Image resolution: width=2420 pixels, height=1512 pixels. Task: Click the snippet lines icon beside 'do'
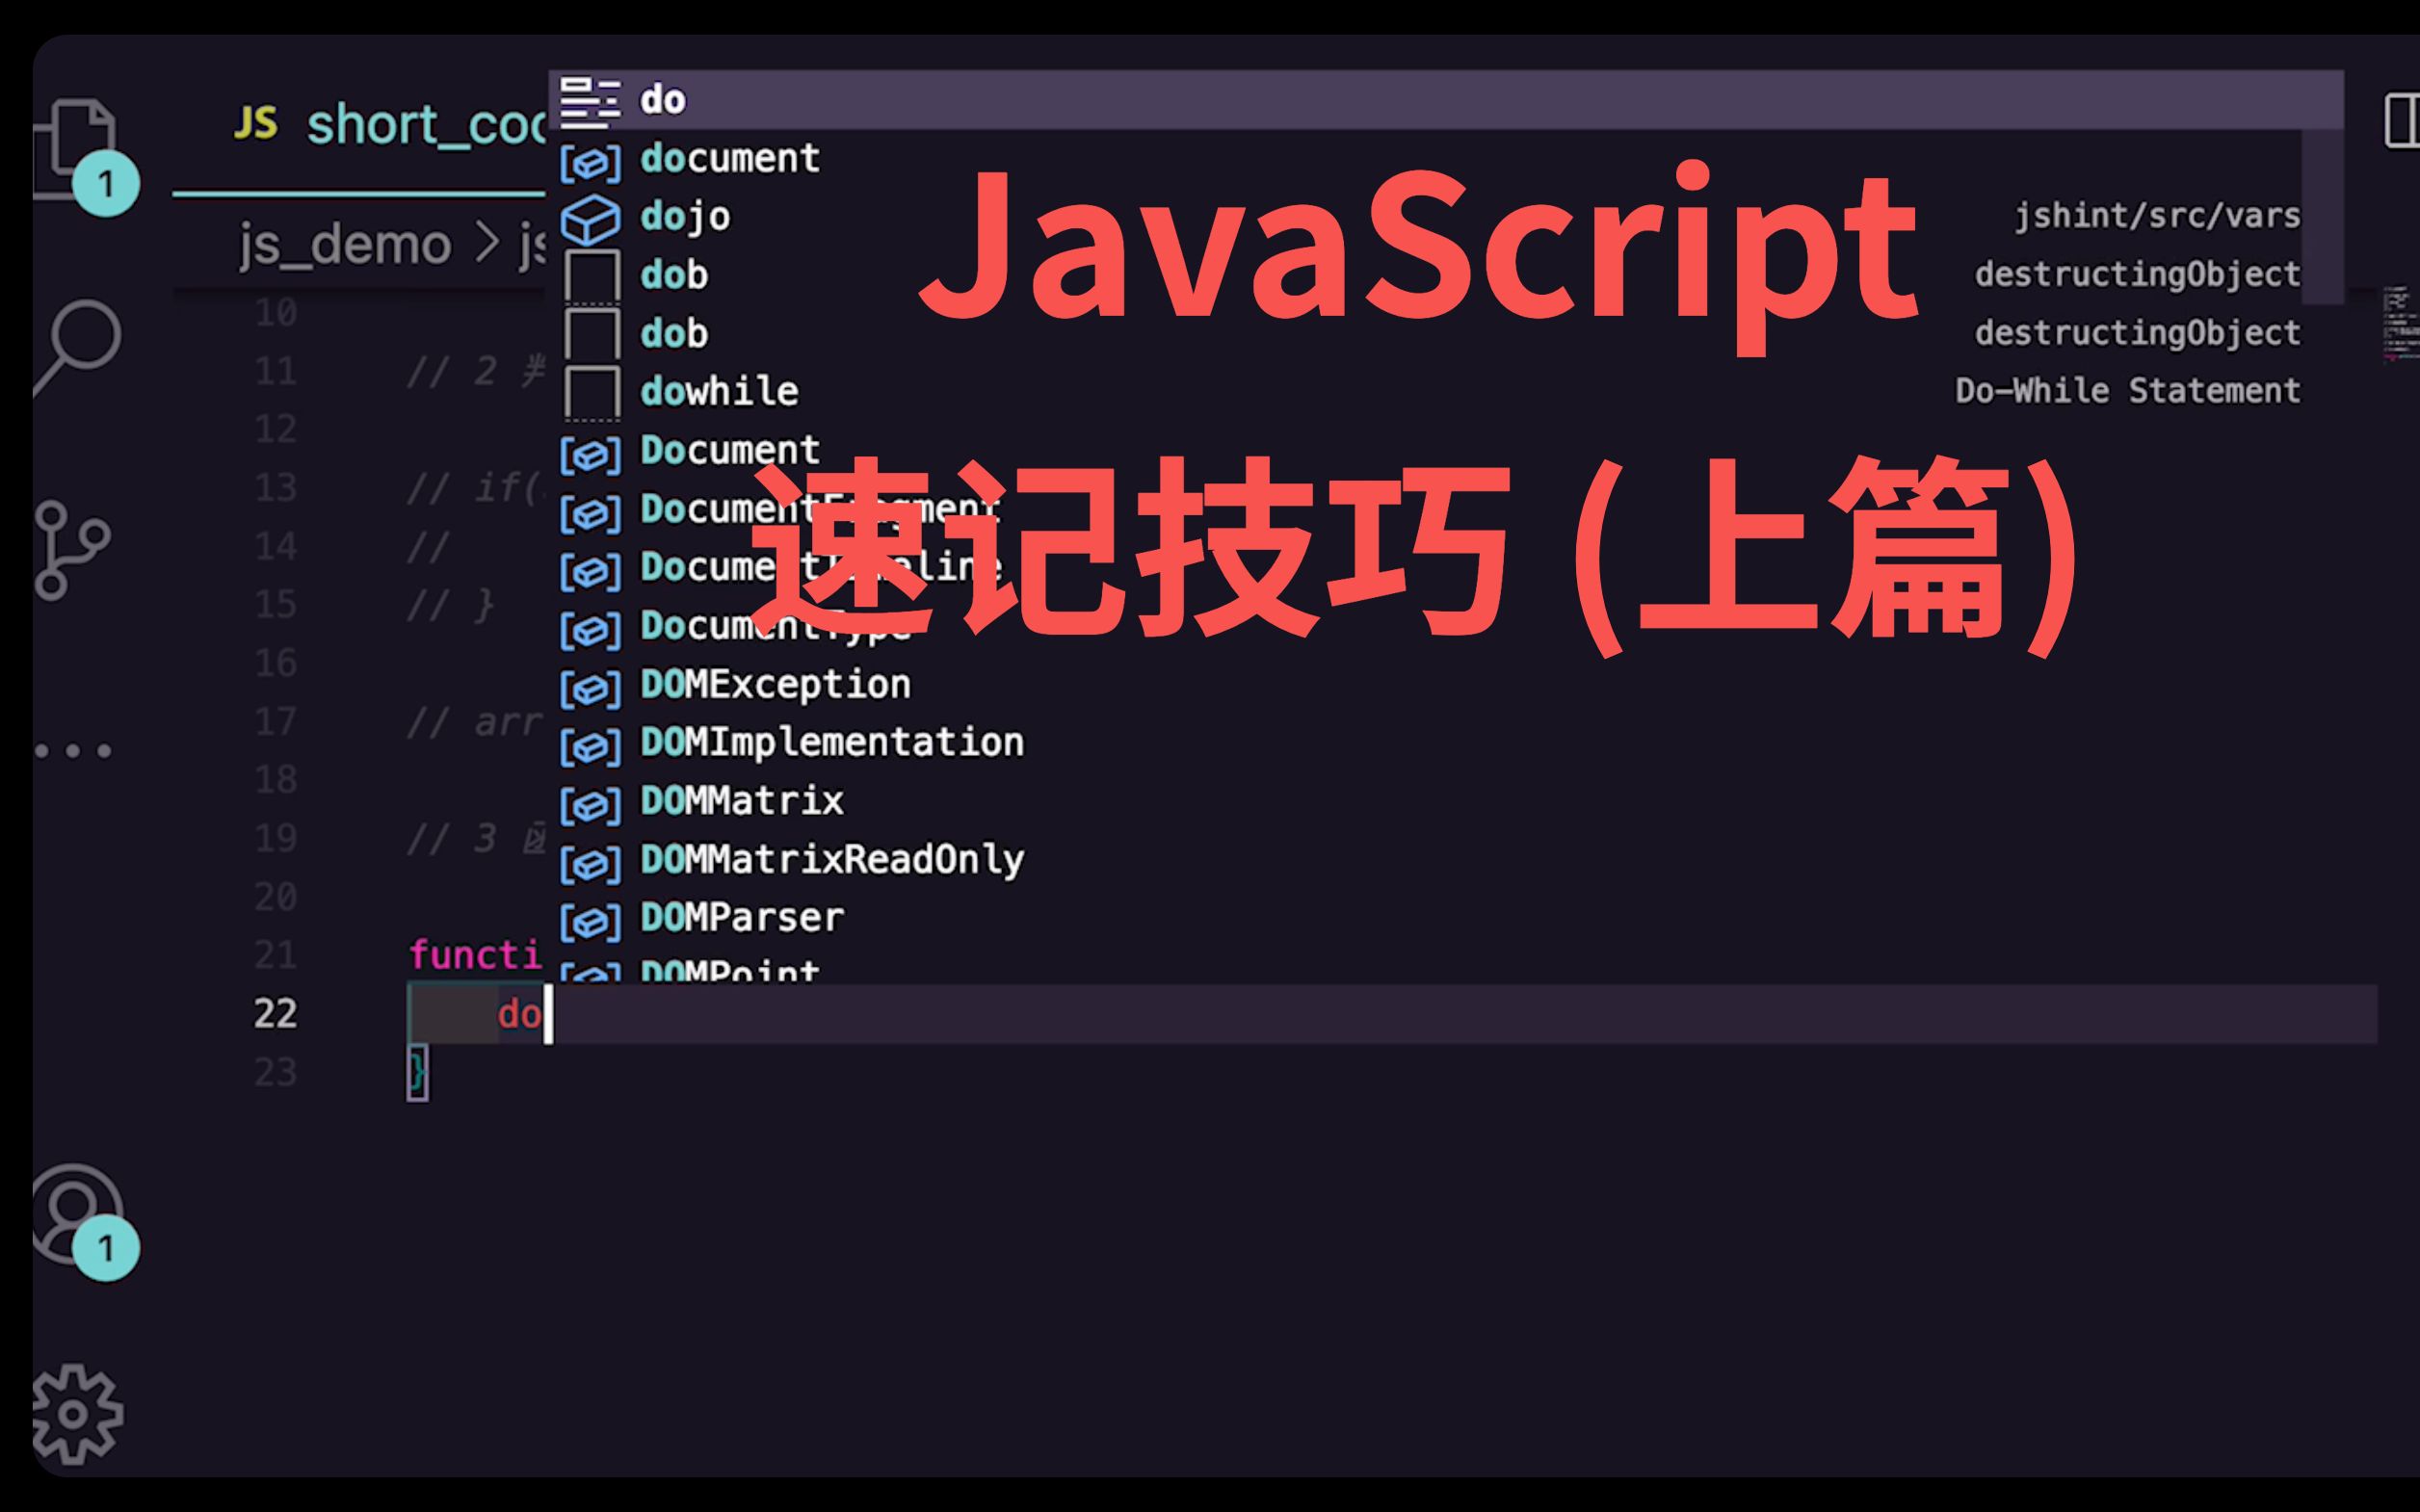pyautogui.click(x=590, y=103)
